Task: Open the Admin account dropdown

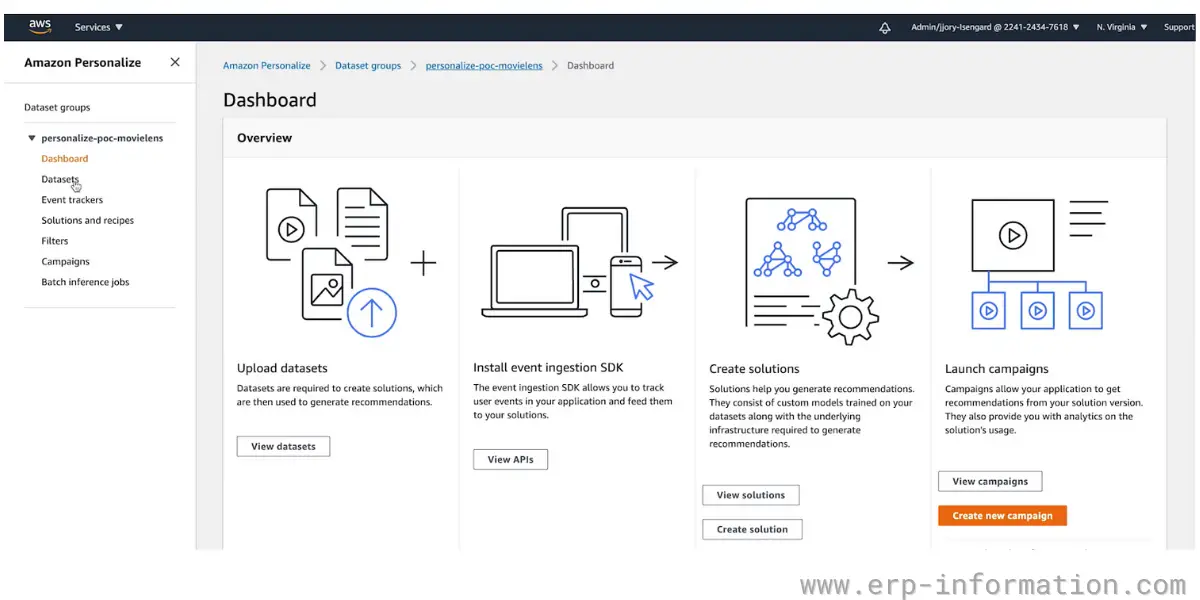Action: coord(995,28)
